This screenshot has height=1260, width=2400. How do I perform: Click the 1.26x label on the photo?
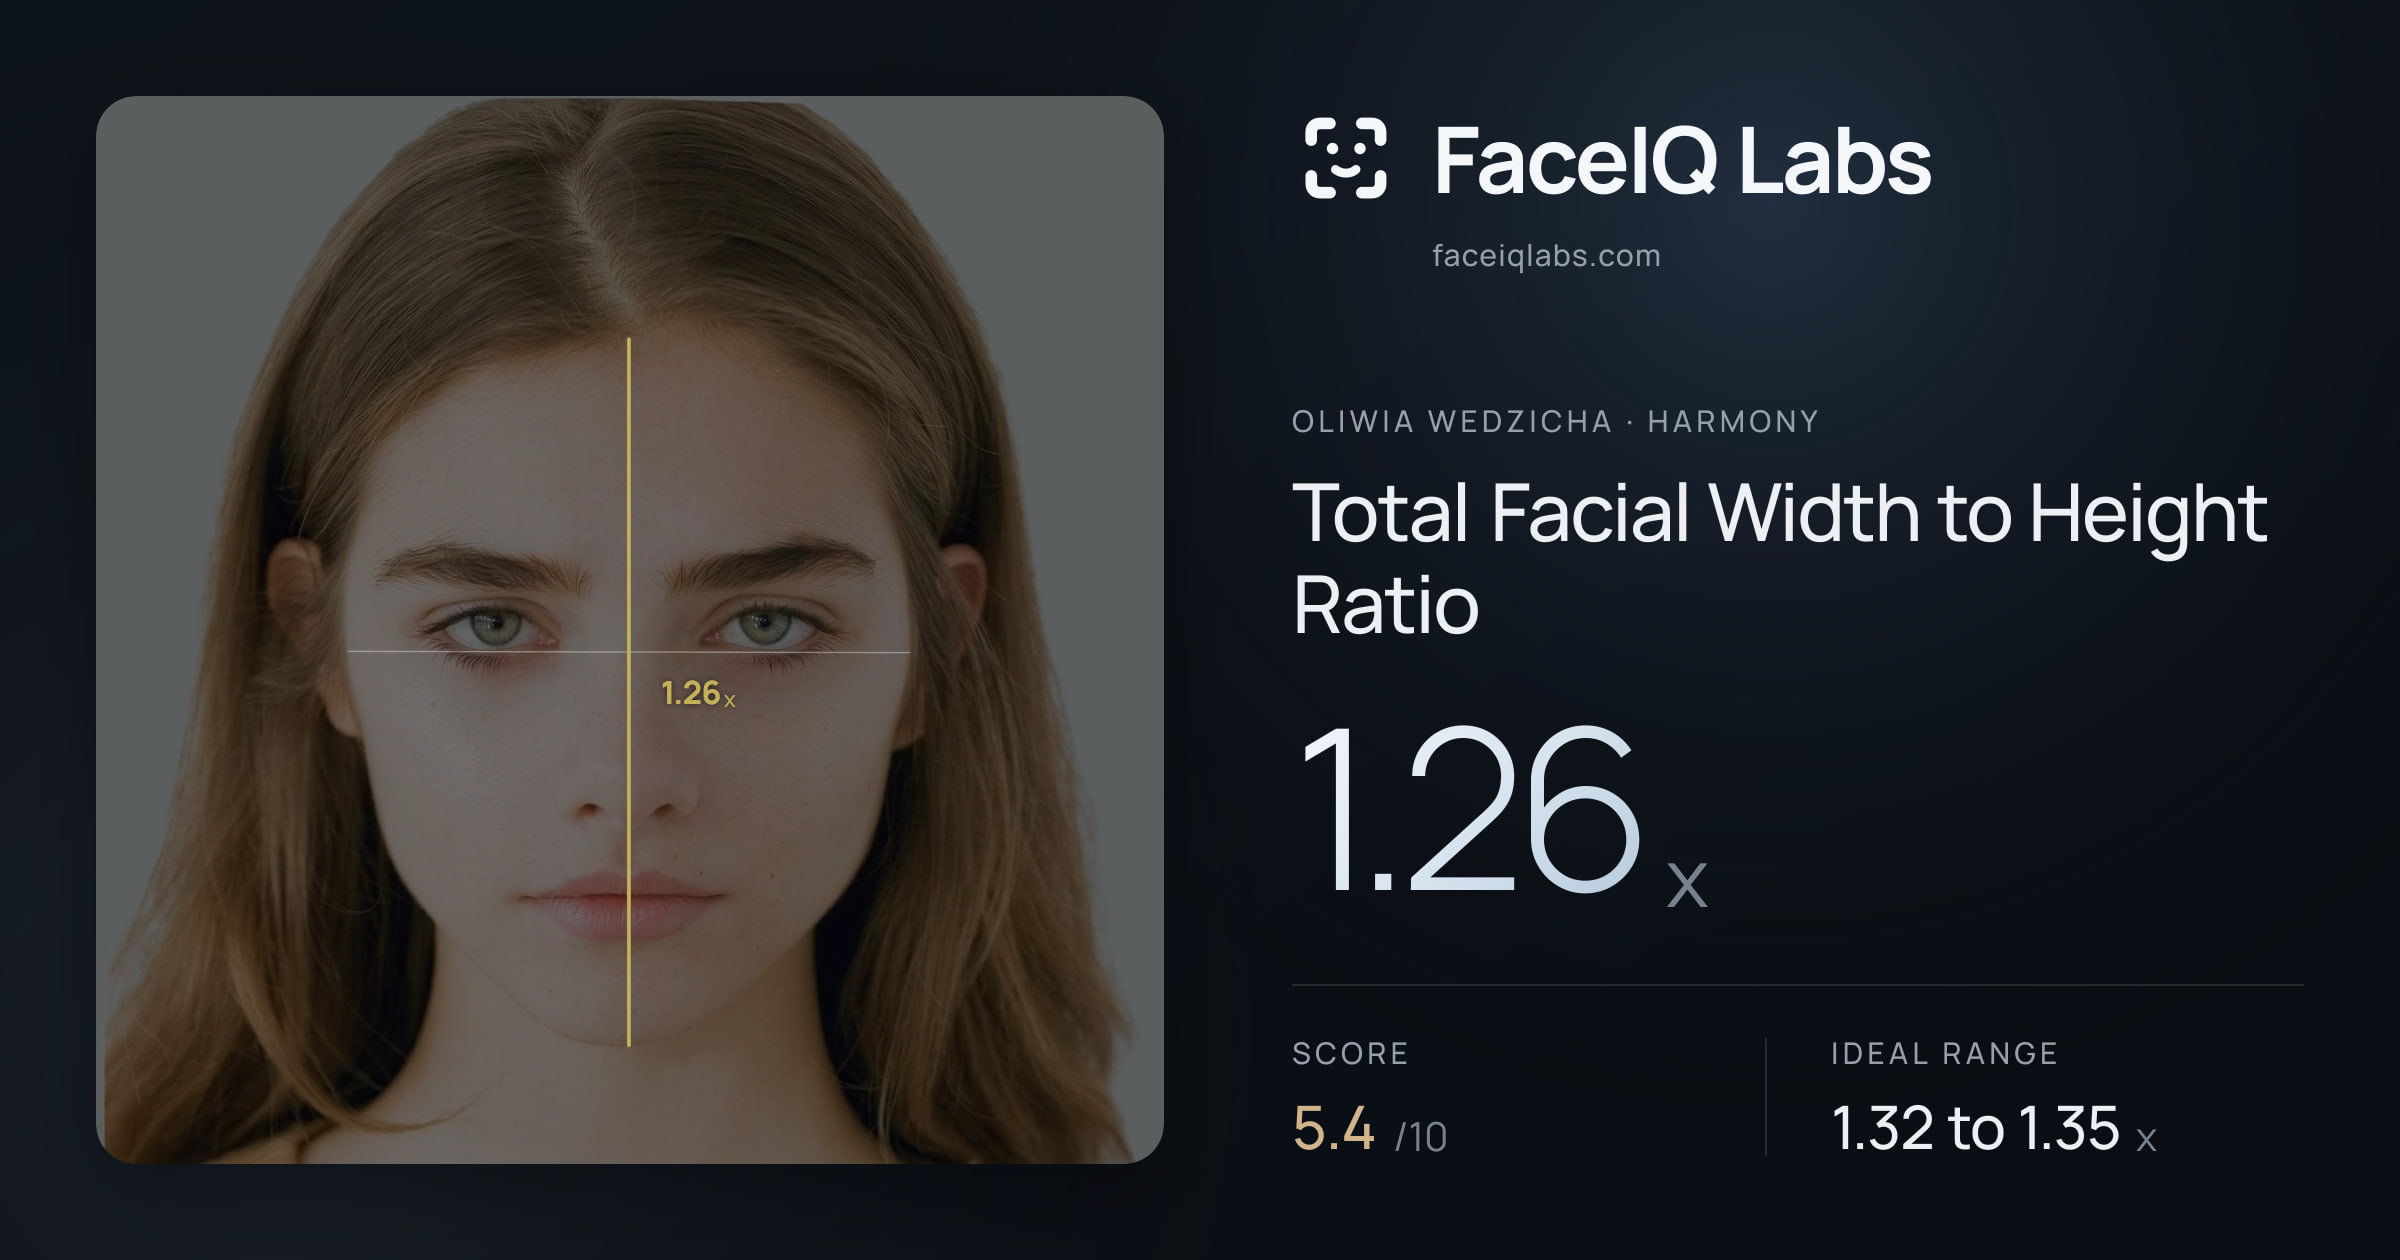pyautogui.click(x=698, y=693)
